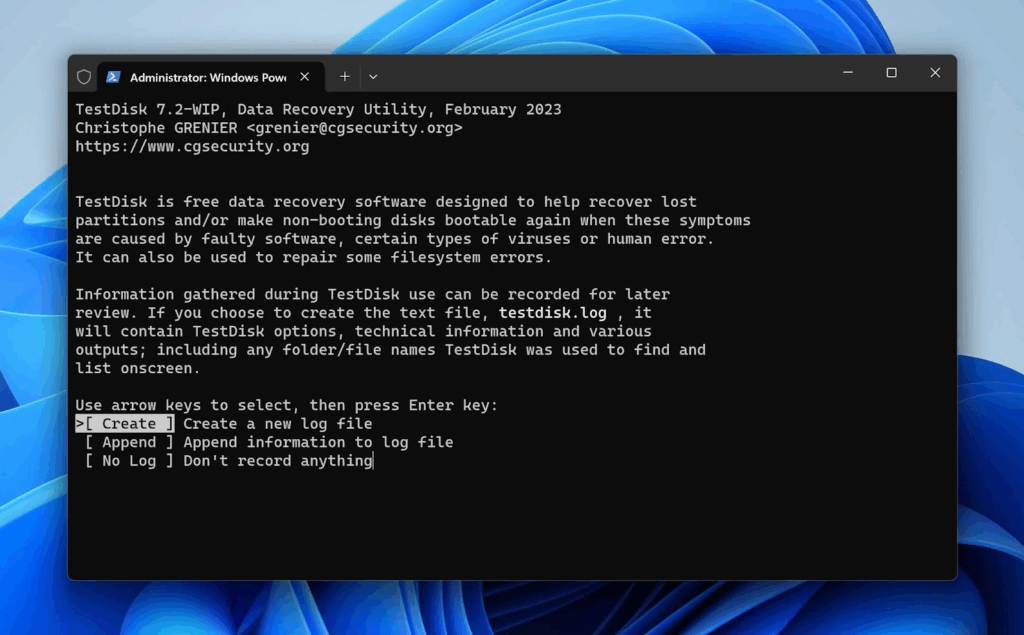Minimize the terminal window
This screenshot has width=1024, height=635.
[x=847, y=73]
